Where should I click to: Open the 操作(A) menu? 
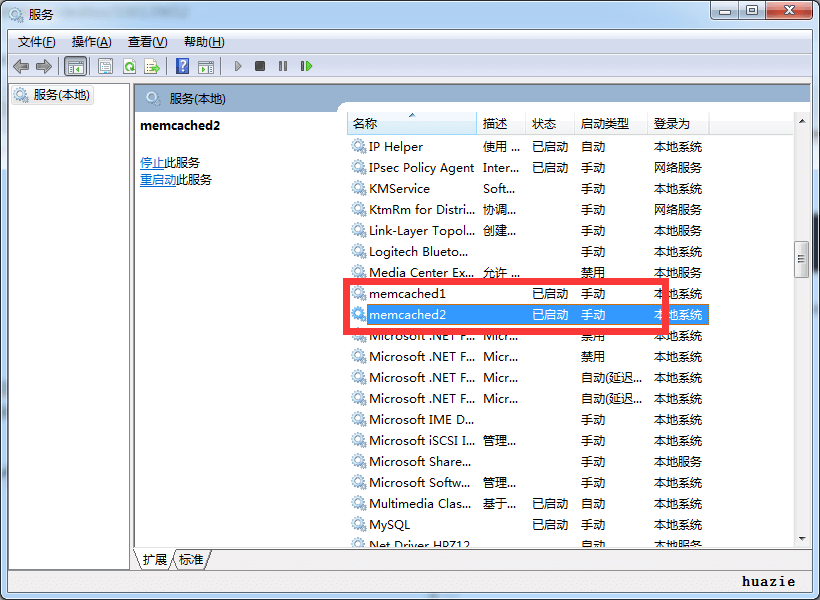(92, 42)
